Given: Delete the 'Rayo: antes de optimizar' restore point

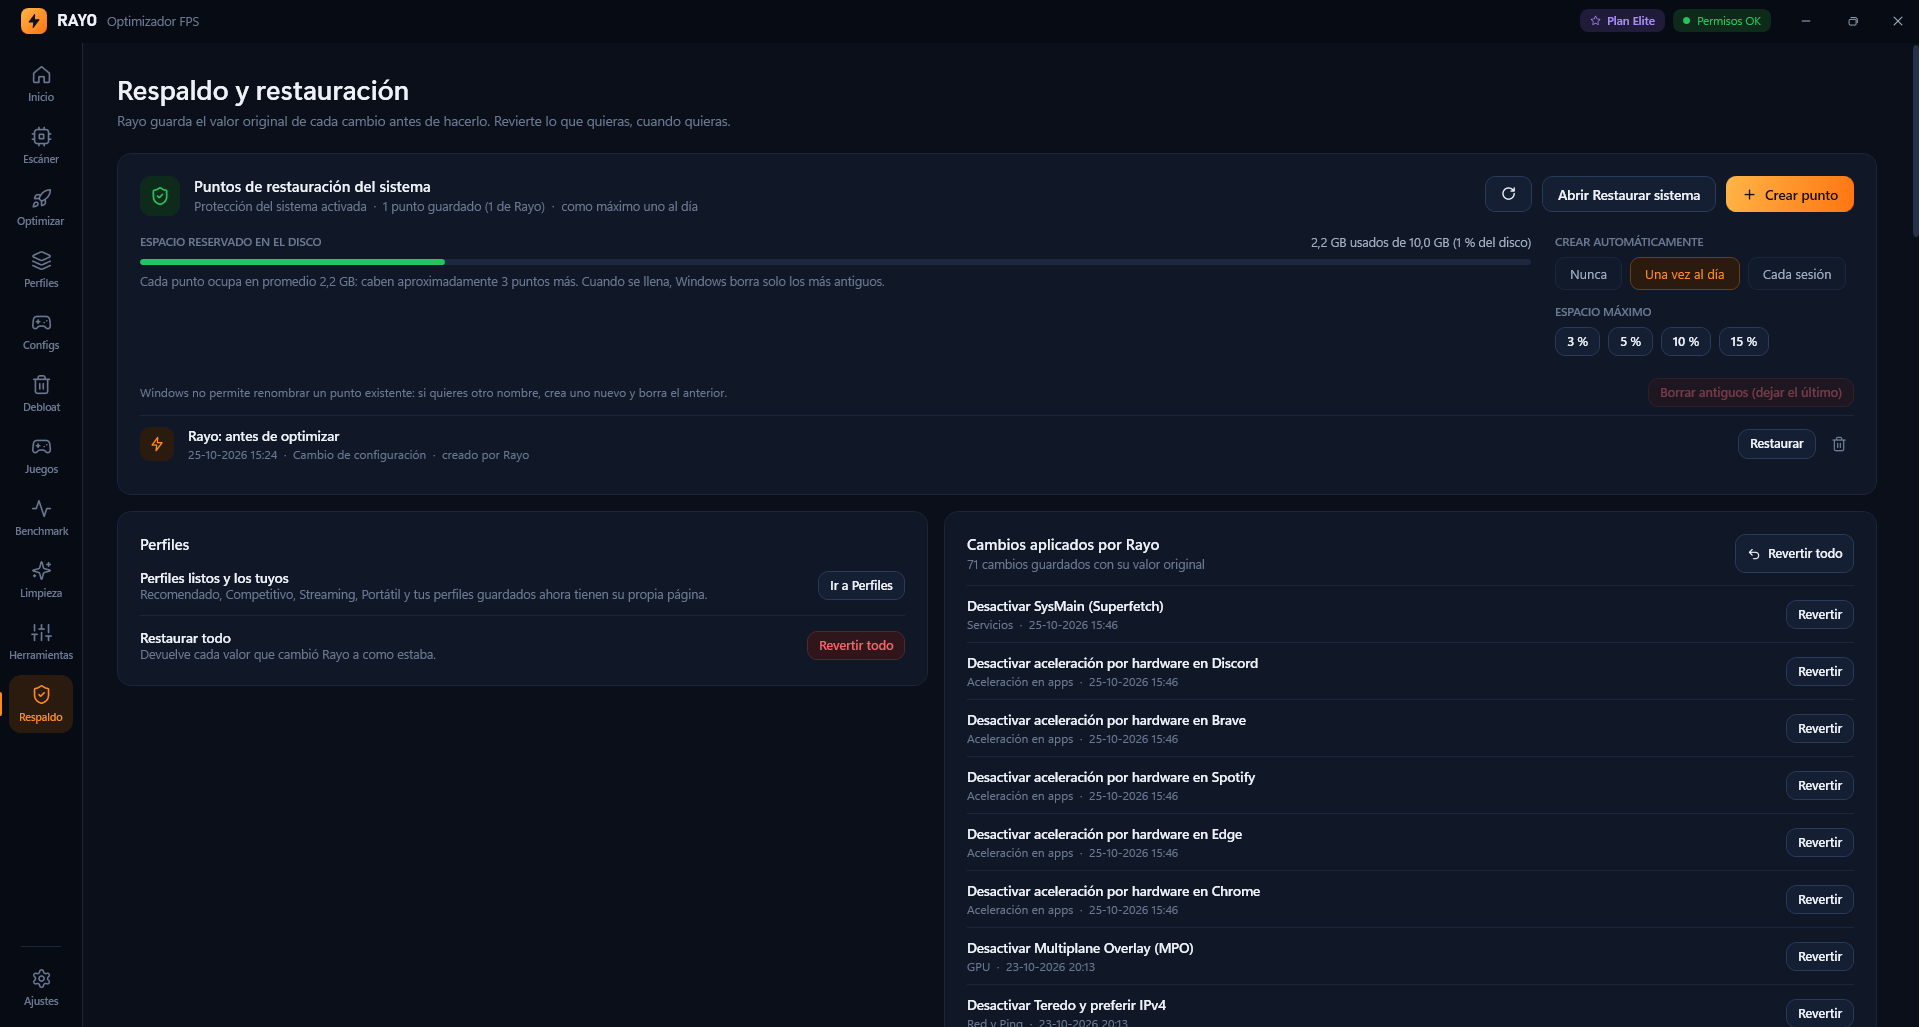Looking at the screenshot, I should 1838,444.
